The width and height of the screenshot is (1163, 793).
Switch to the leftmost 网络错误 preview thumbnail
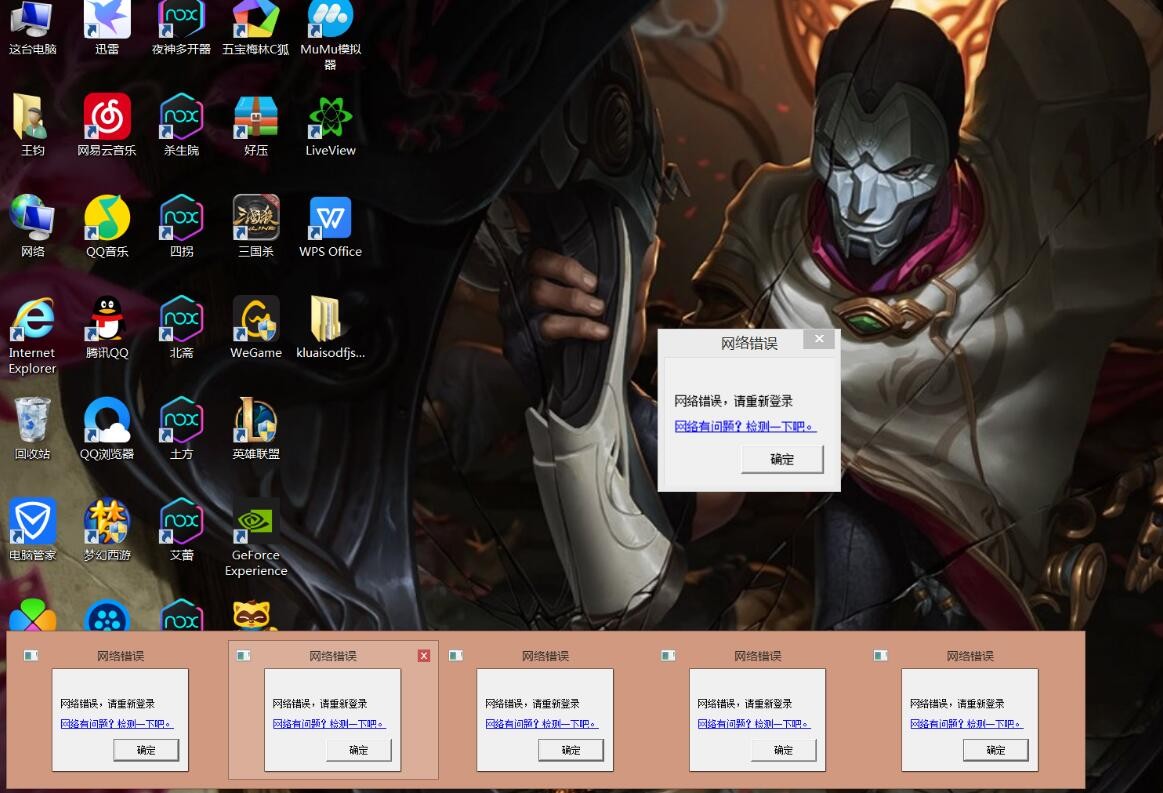pos(120,720)
